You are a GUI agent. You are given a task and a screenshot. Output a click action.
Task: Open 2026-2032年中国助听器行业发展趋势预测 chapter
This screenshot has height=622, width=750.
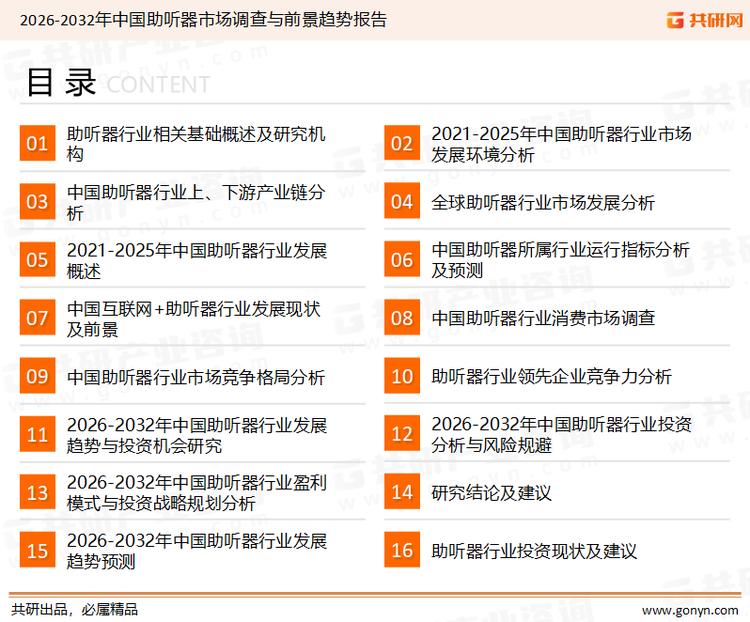tap(197, 551)
